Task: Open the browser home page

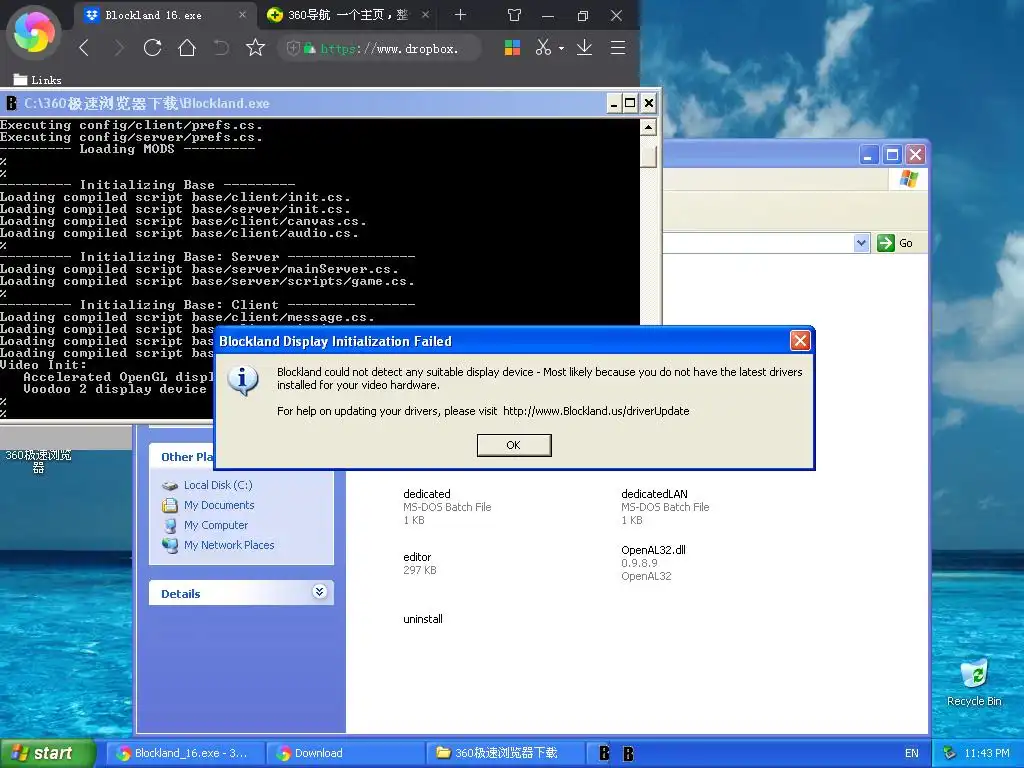Action: (187, 48)
